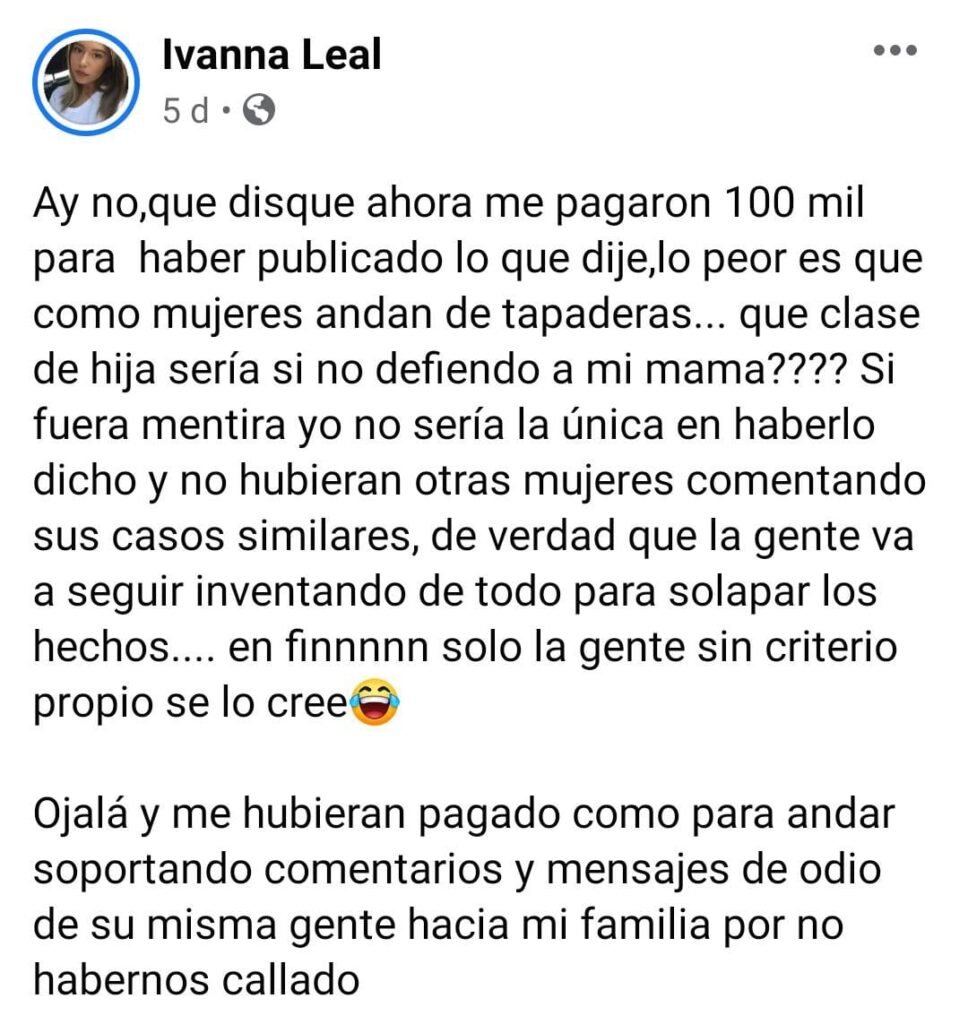The image size is (968, 1024).
Task: Open the three-dot post options menu
Action: (895, 51)
